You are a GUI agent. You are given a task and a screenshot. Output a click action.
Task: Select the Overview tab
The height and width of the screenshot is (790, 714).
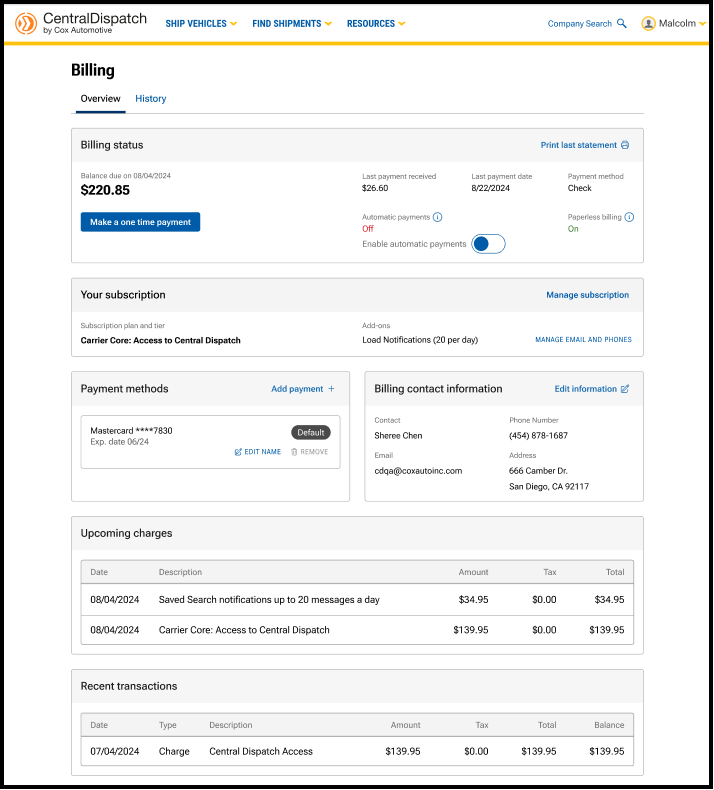pyautogui.click(x=100, y=99)
